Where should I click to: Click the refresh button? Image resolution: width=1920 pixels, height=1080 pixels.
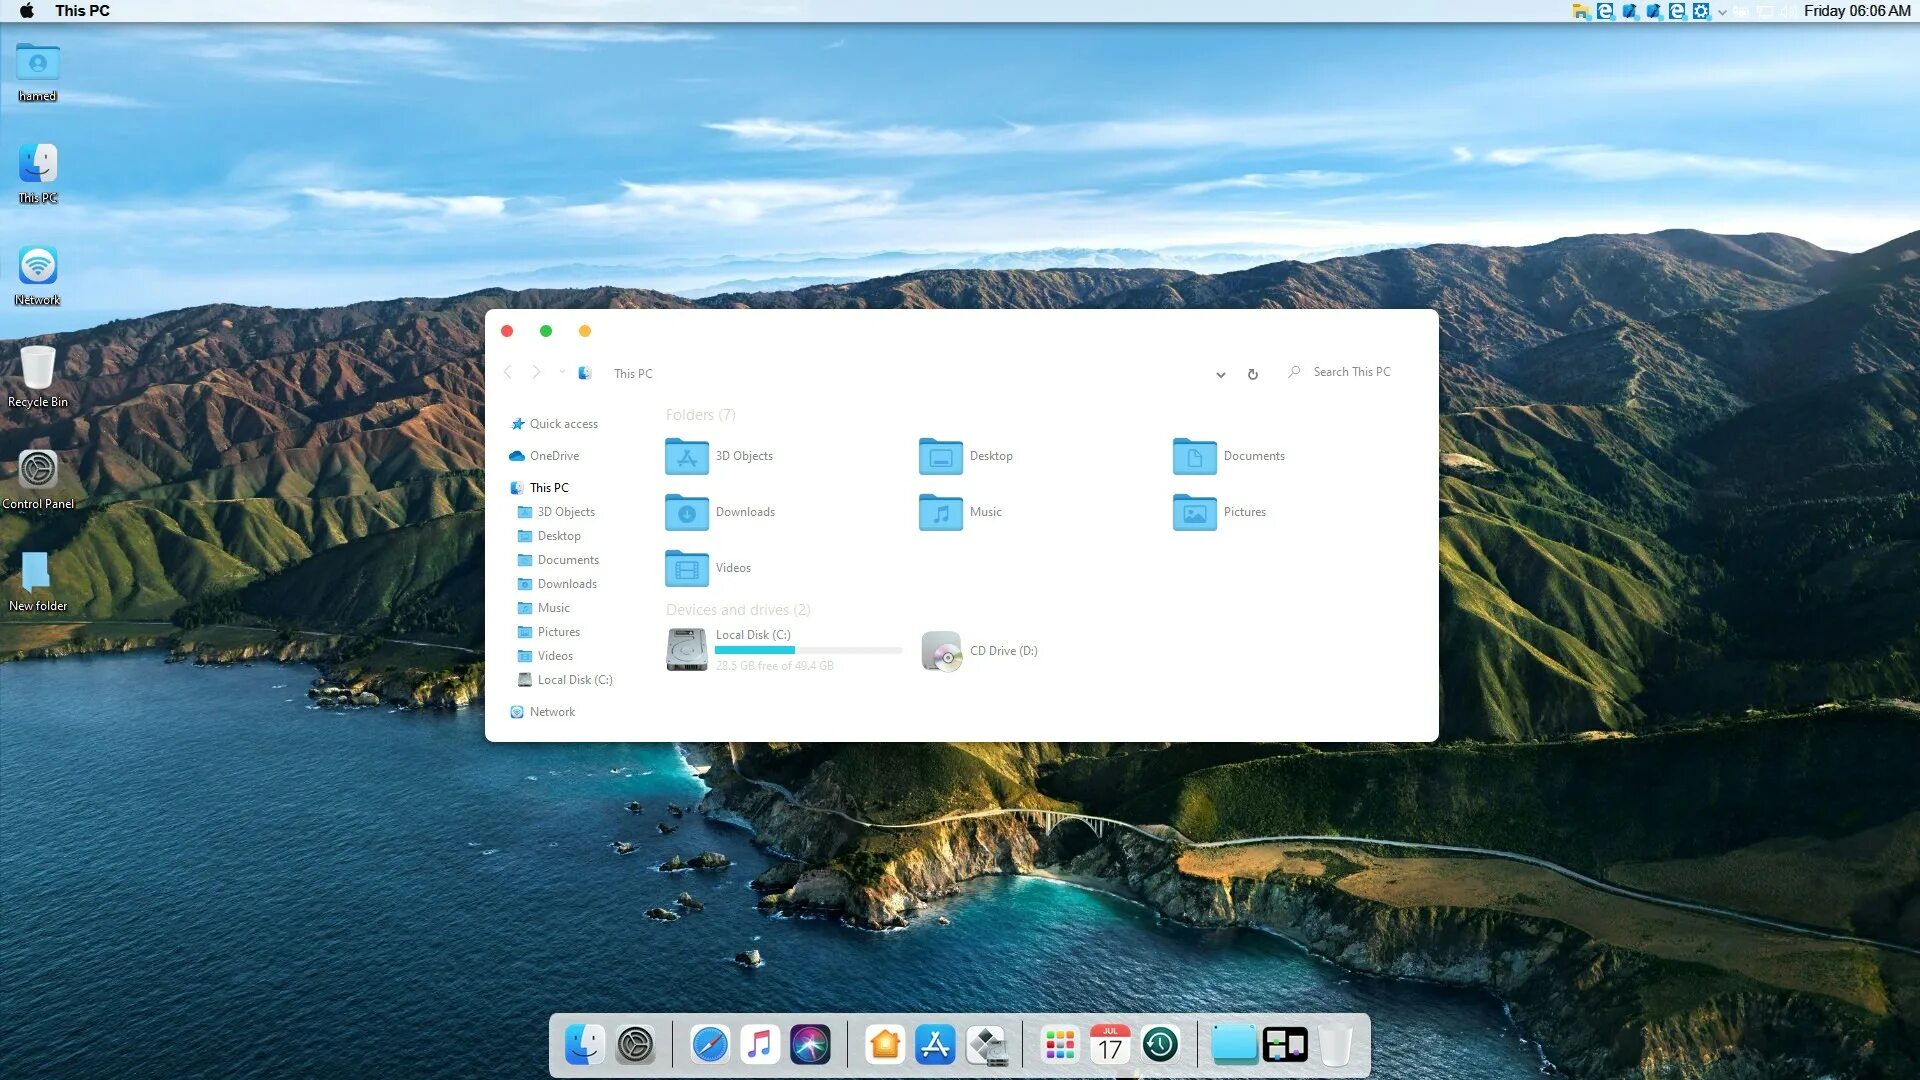1253,375
